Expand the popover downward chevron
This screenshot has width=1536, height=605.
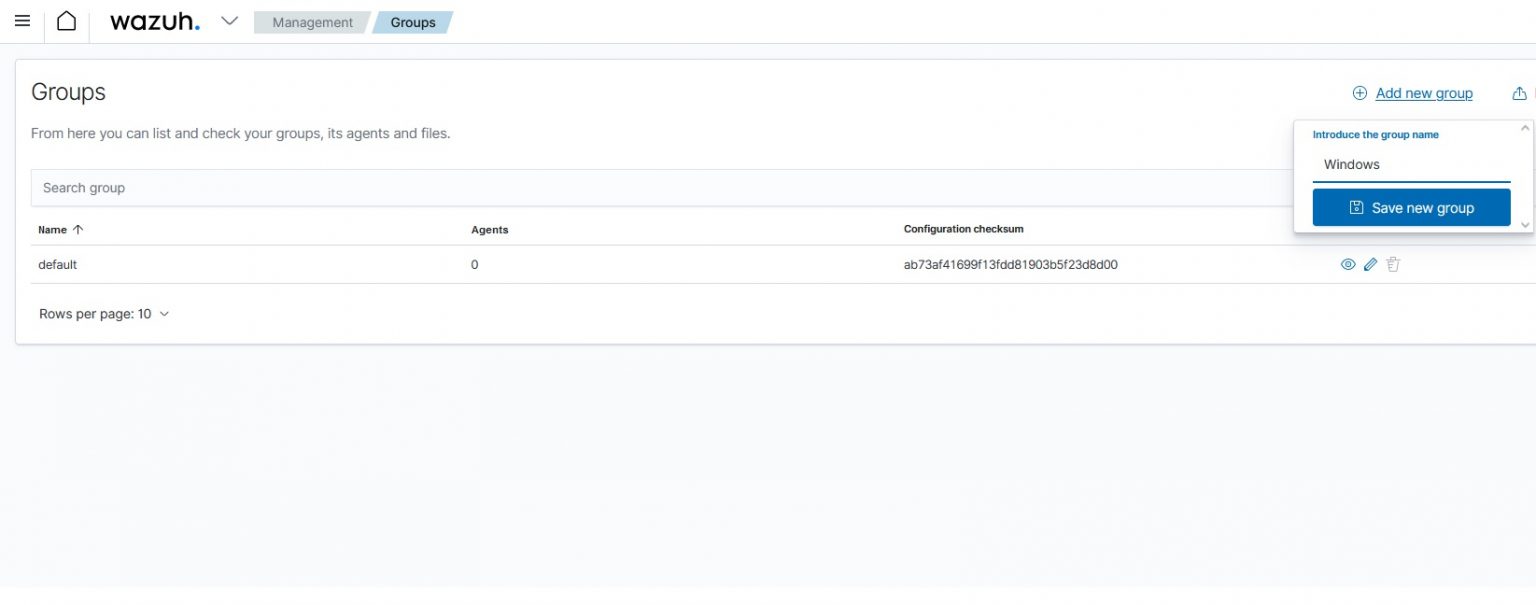coord(1524,225)
